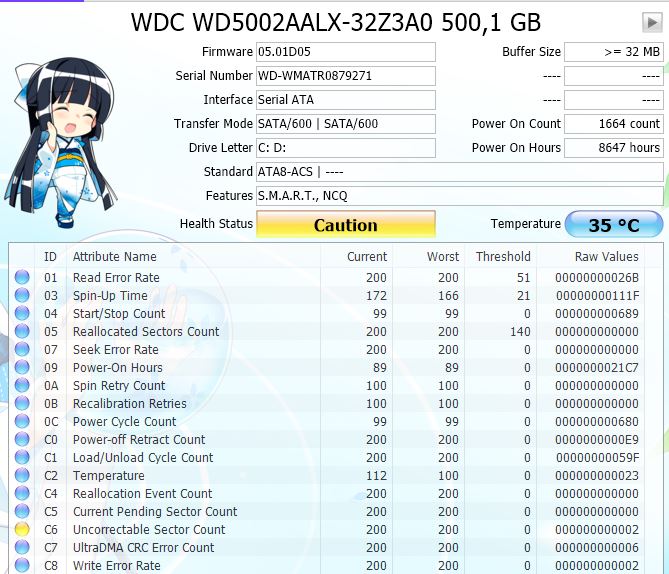Click raw value 00000000026B
The image size is (669, 574).
pyautogui.click(x=597, y=277)
